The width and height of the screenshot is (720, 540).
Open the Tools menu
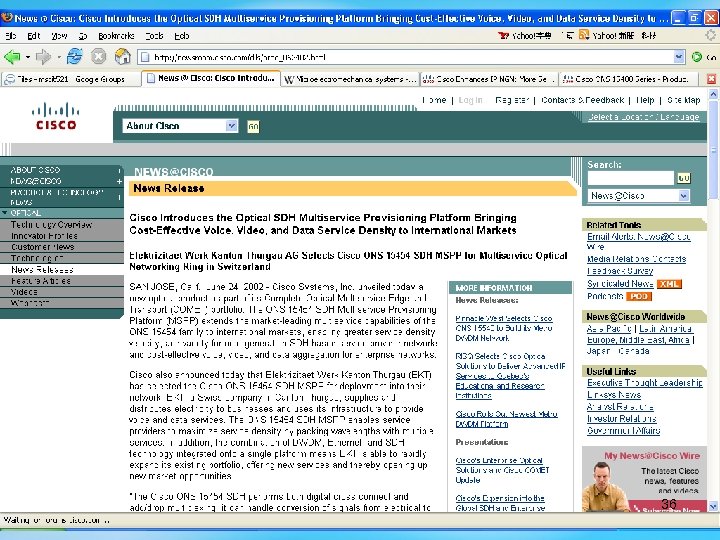pyautogui.click(x=154, y=36)
